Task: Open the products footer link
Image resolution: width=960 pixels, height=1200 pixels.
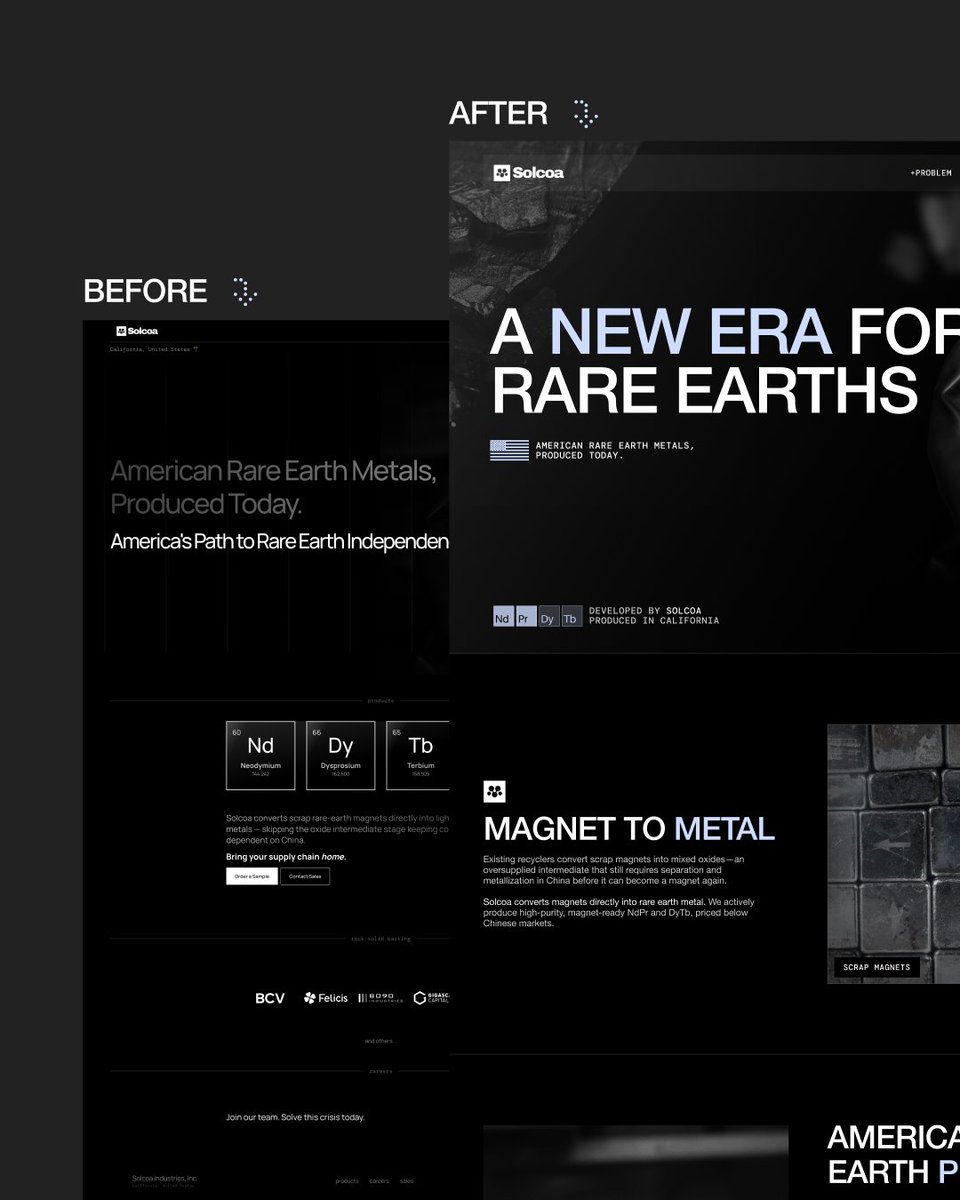Action: [x=347, y=1181]
